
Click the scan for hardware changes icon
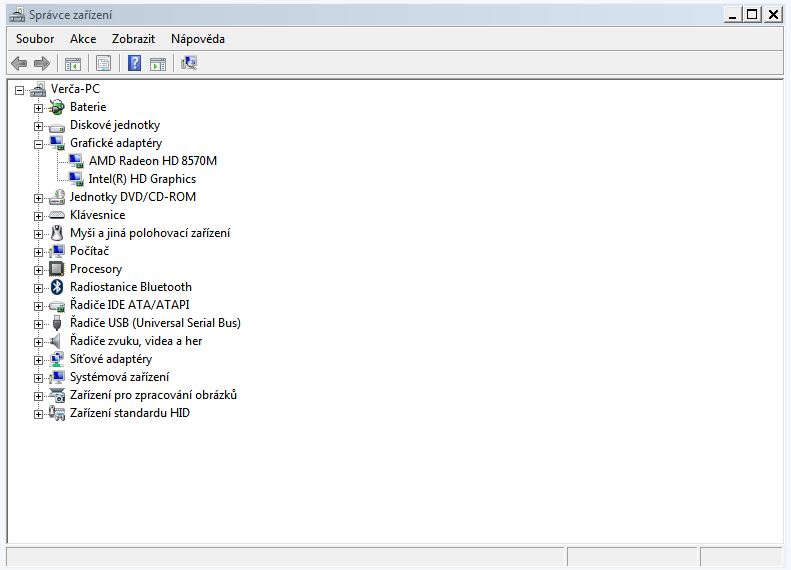189,64
